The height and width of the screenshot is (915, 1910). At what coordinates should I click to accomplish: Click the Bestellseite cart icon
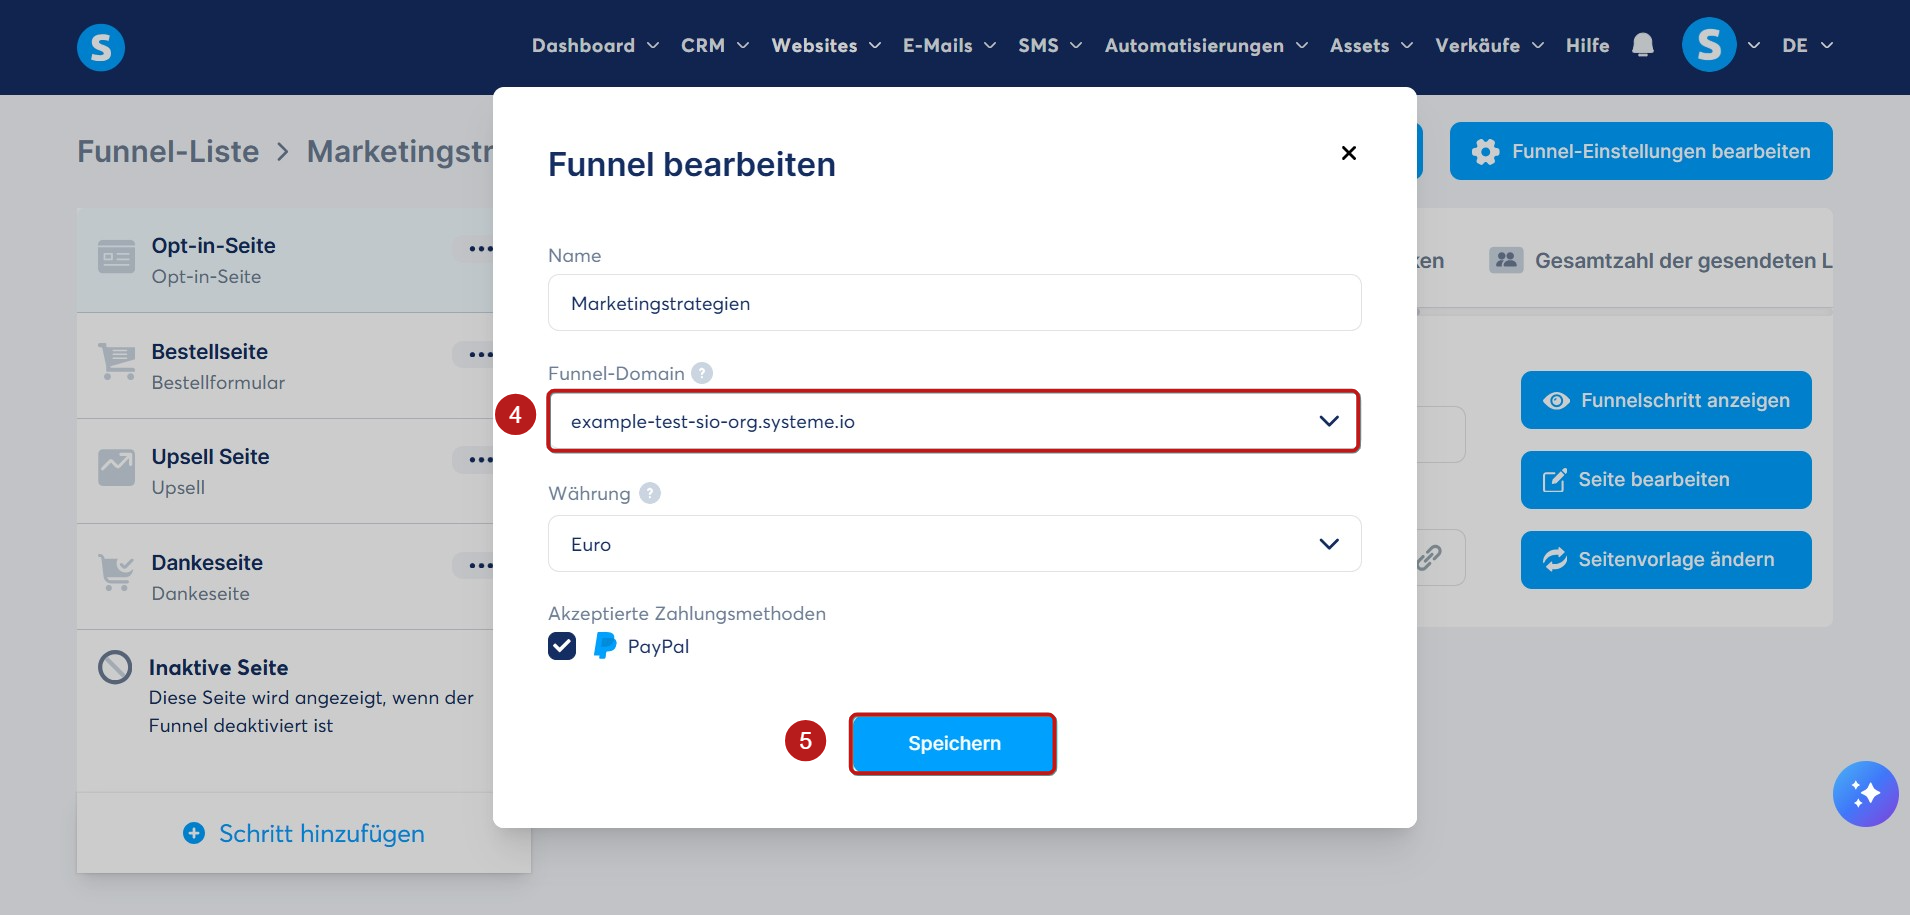(x=117, y=362)
